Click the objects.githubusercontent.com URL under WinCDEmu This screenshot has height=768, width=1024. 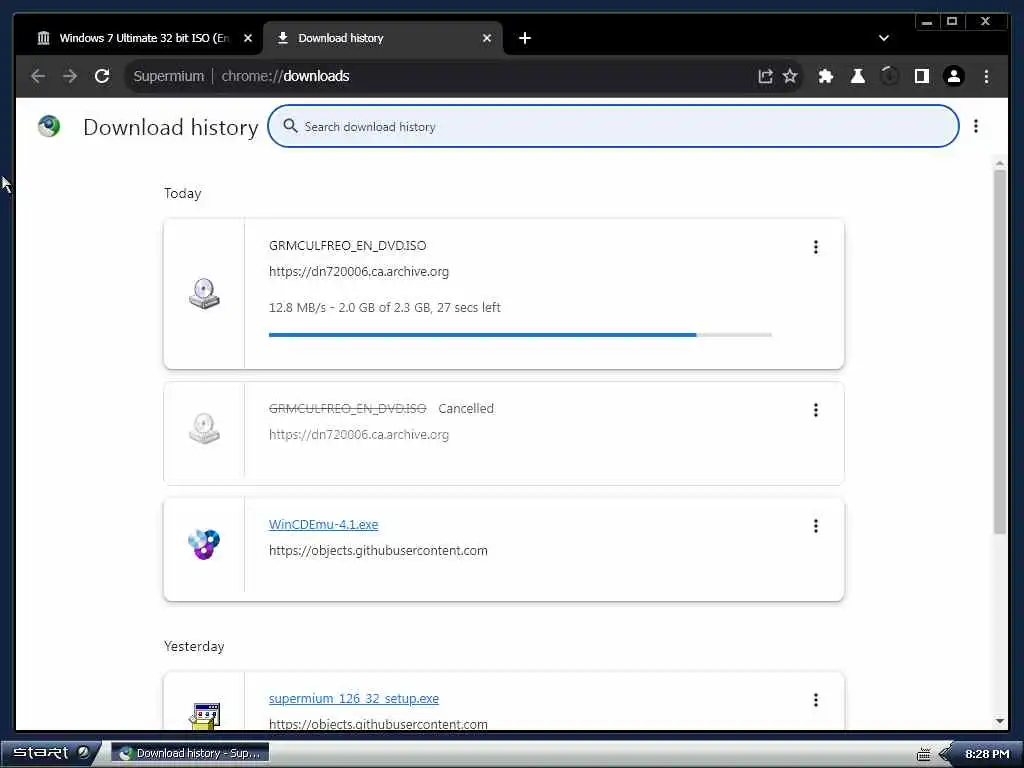378,551
